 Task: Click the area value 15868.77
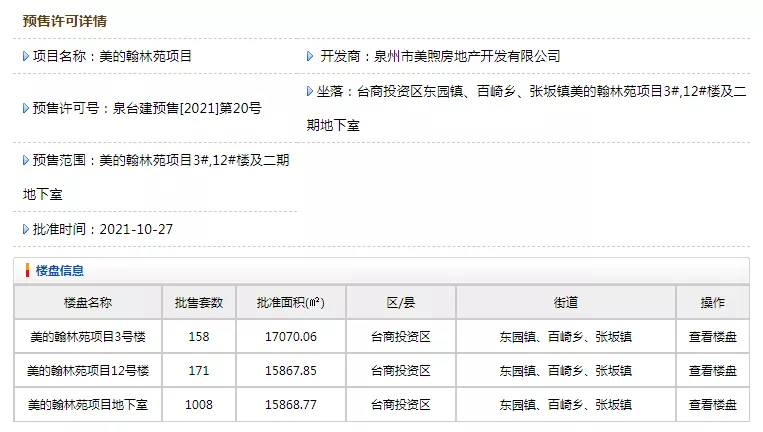pos(291,405)
